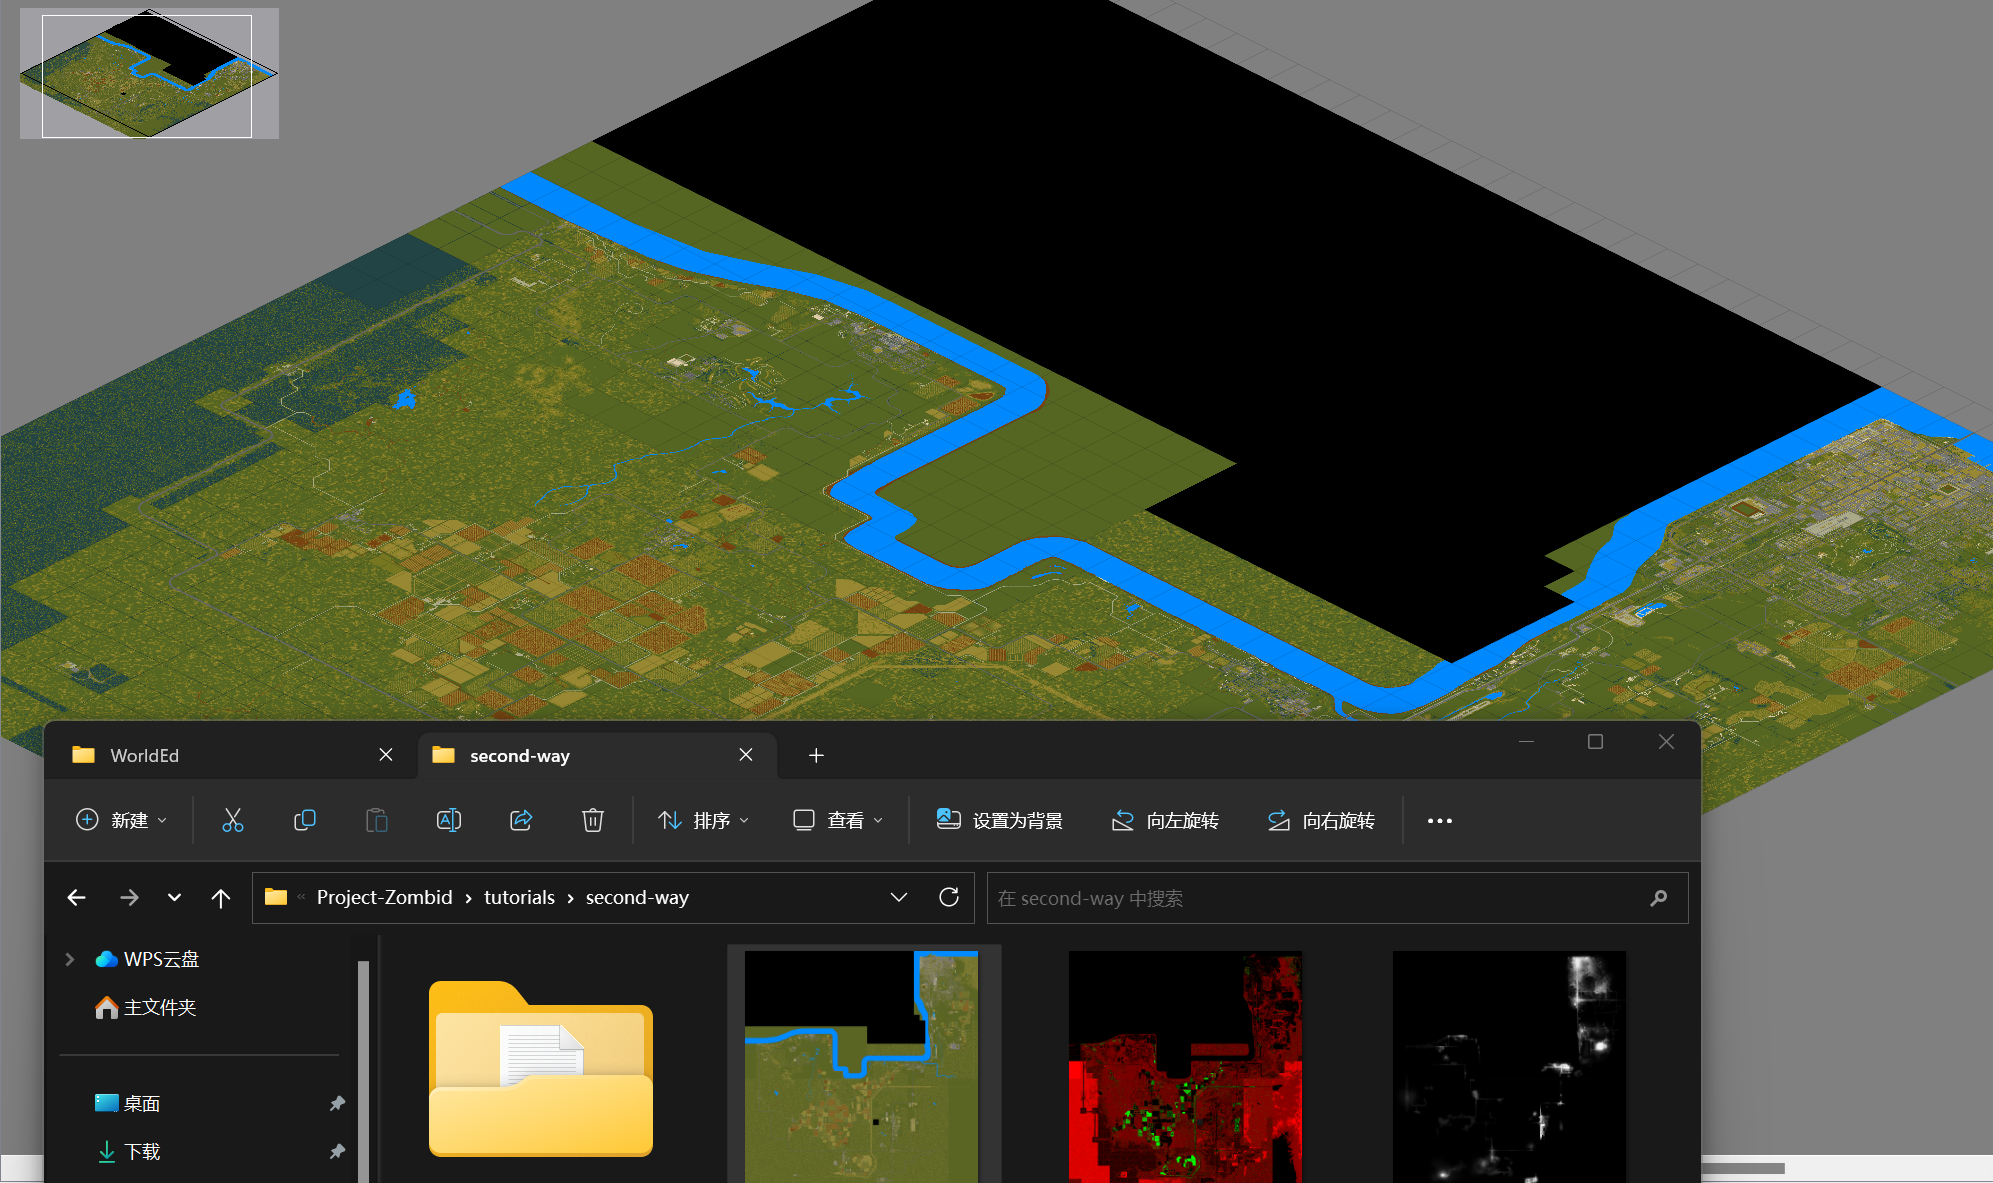Open the 查看 view dropdown

coord(838,820)
